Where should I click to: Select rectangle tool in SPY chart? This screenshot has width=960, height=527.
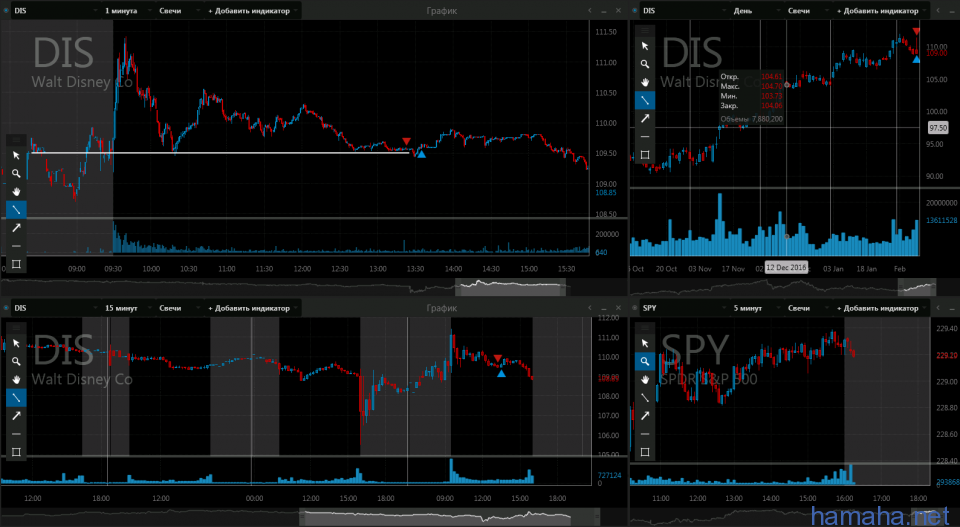(645, 452)
